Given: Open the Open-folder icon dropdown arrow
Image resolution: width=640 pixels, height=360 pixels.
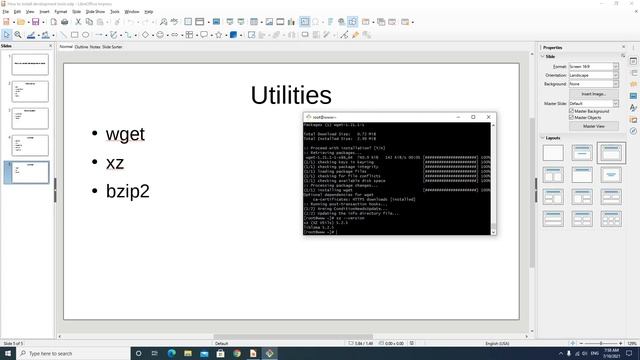Looking at the screenshot, I should (29, 22).
